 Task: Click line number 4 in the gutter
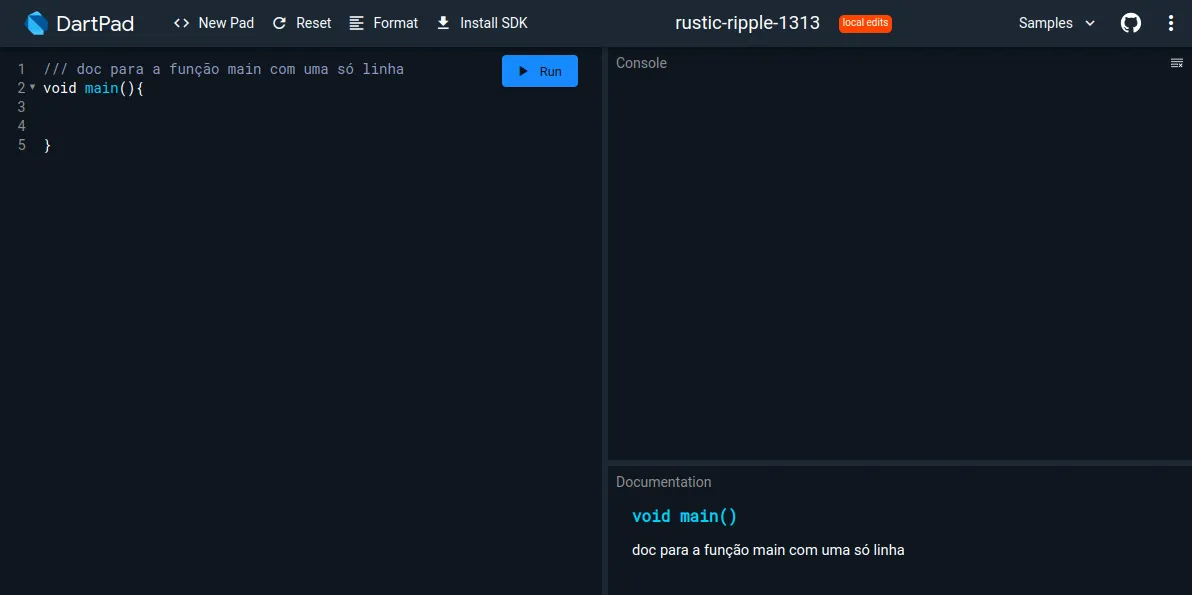[x=21, y=126]
